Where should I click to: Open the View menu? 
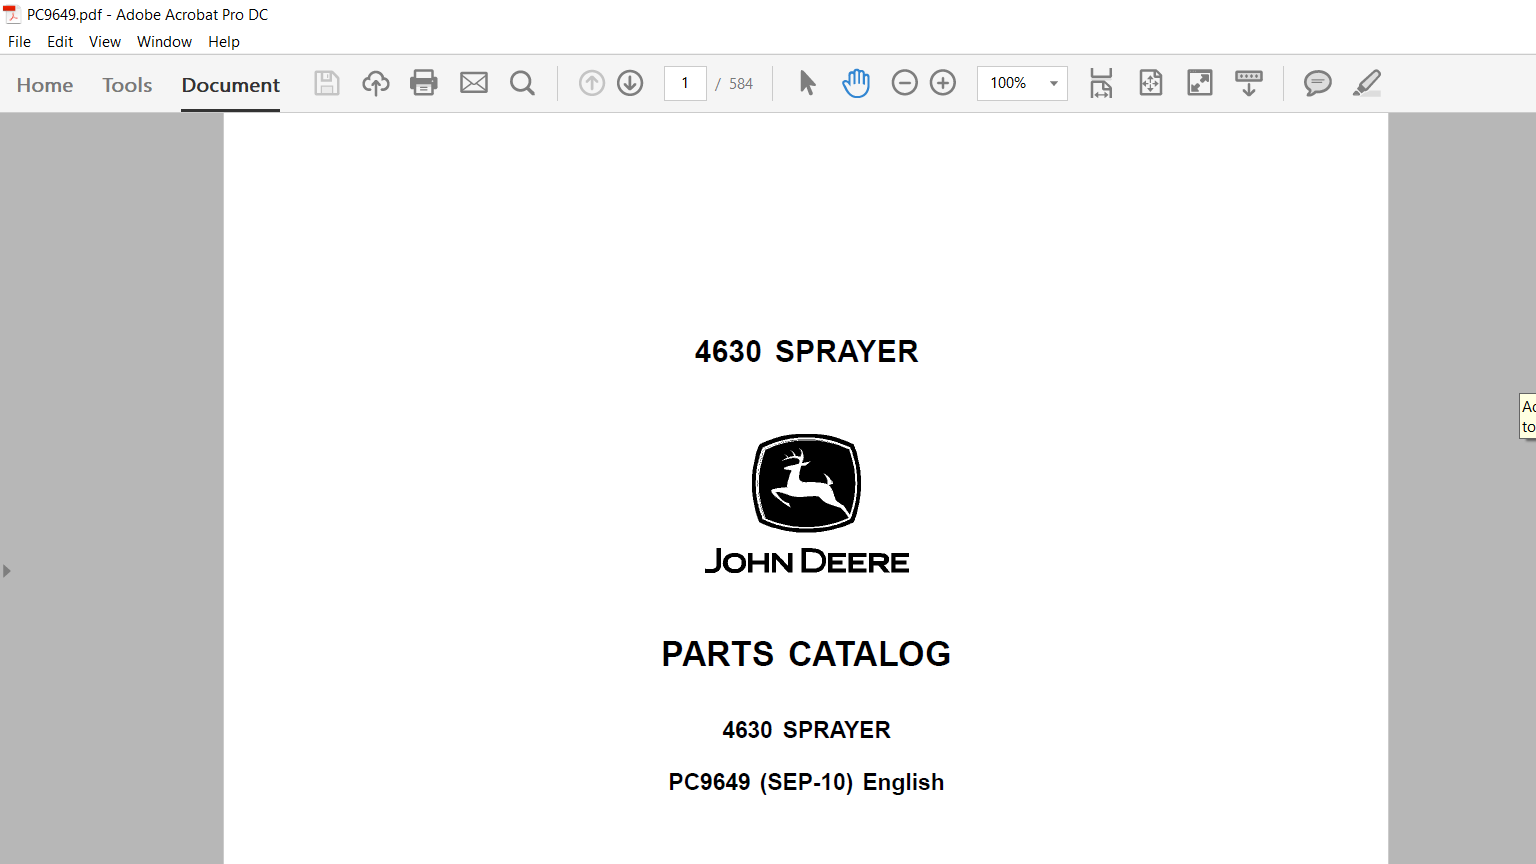[x=105, y=42]
